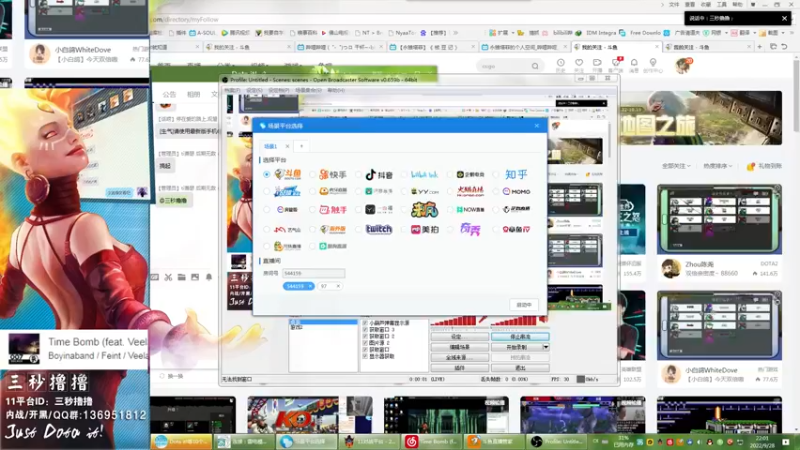Select the Meipai (美拍) platform radio button
This screenshot has width=800, height=450.
pos(404,230)
